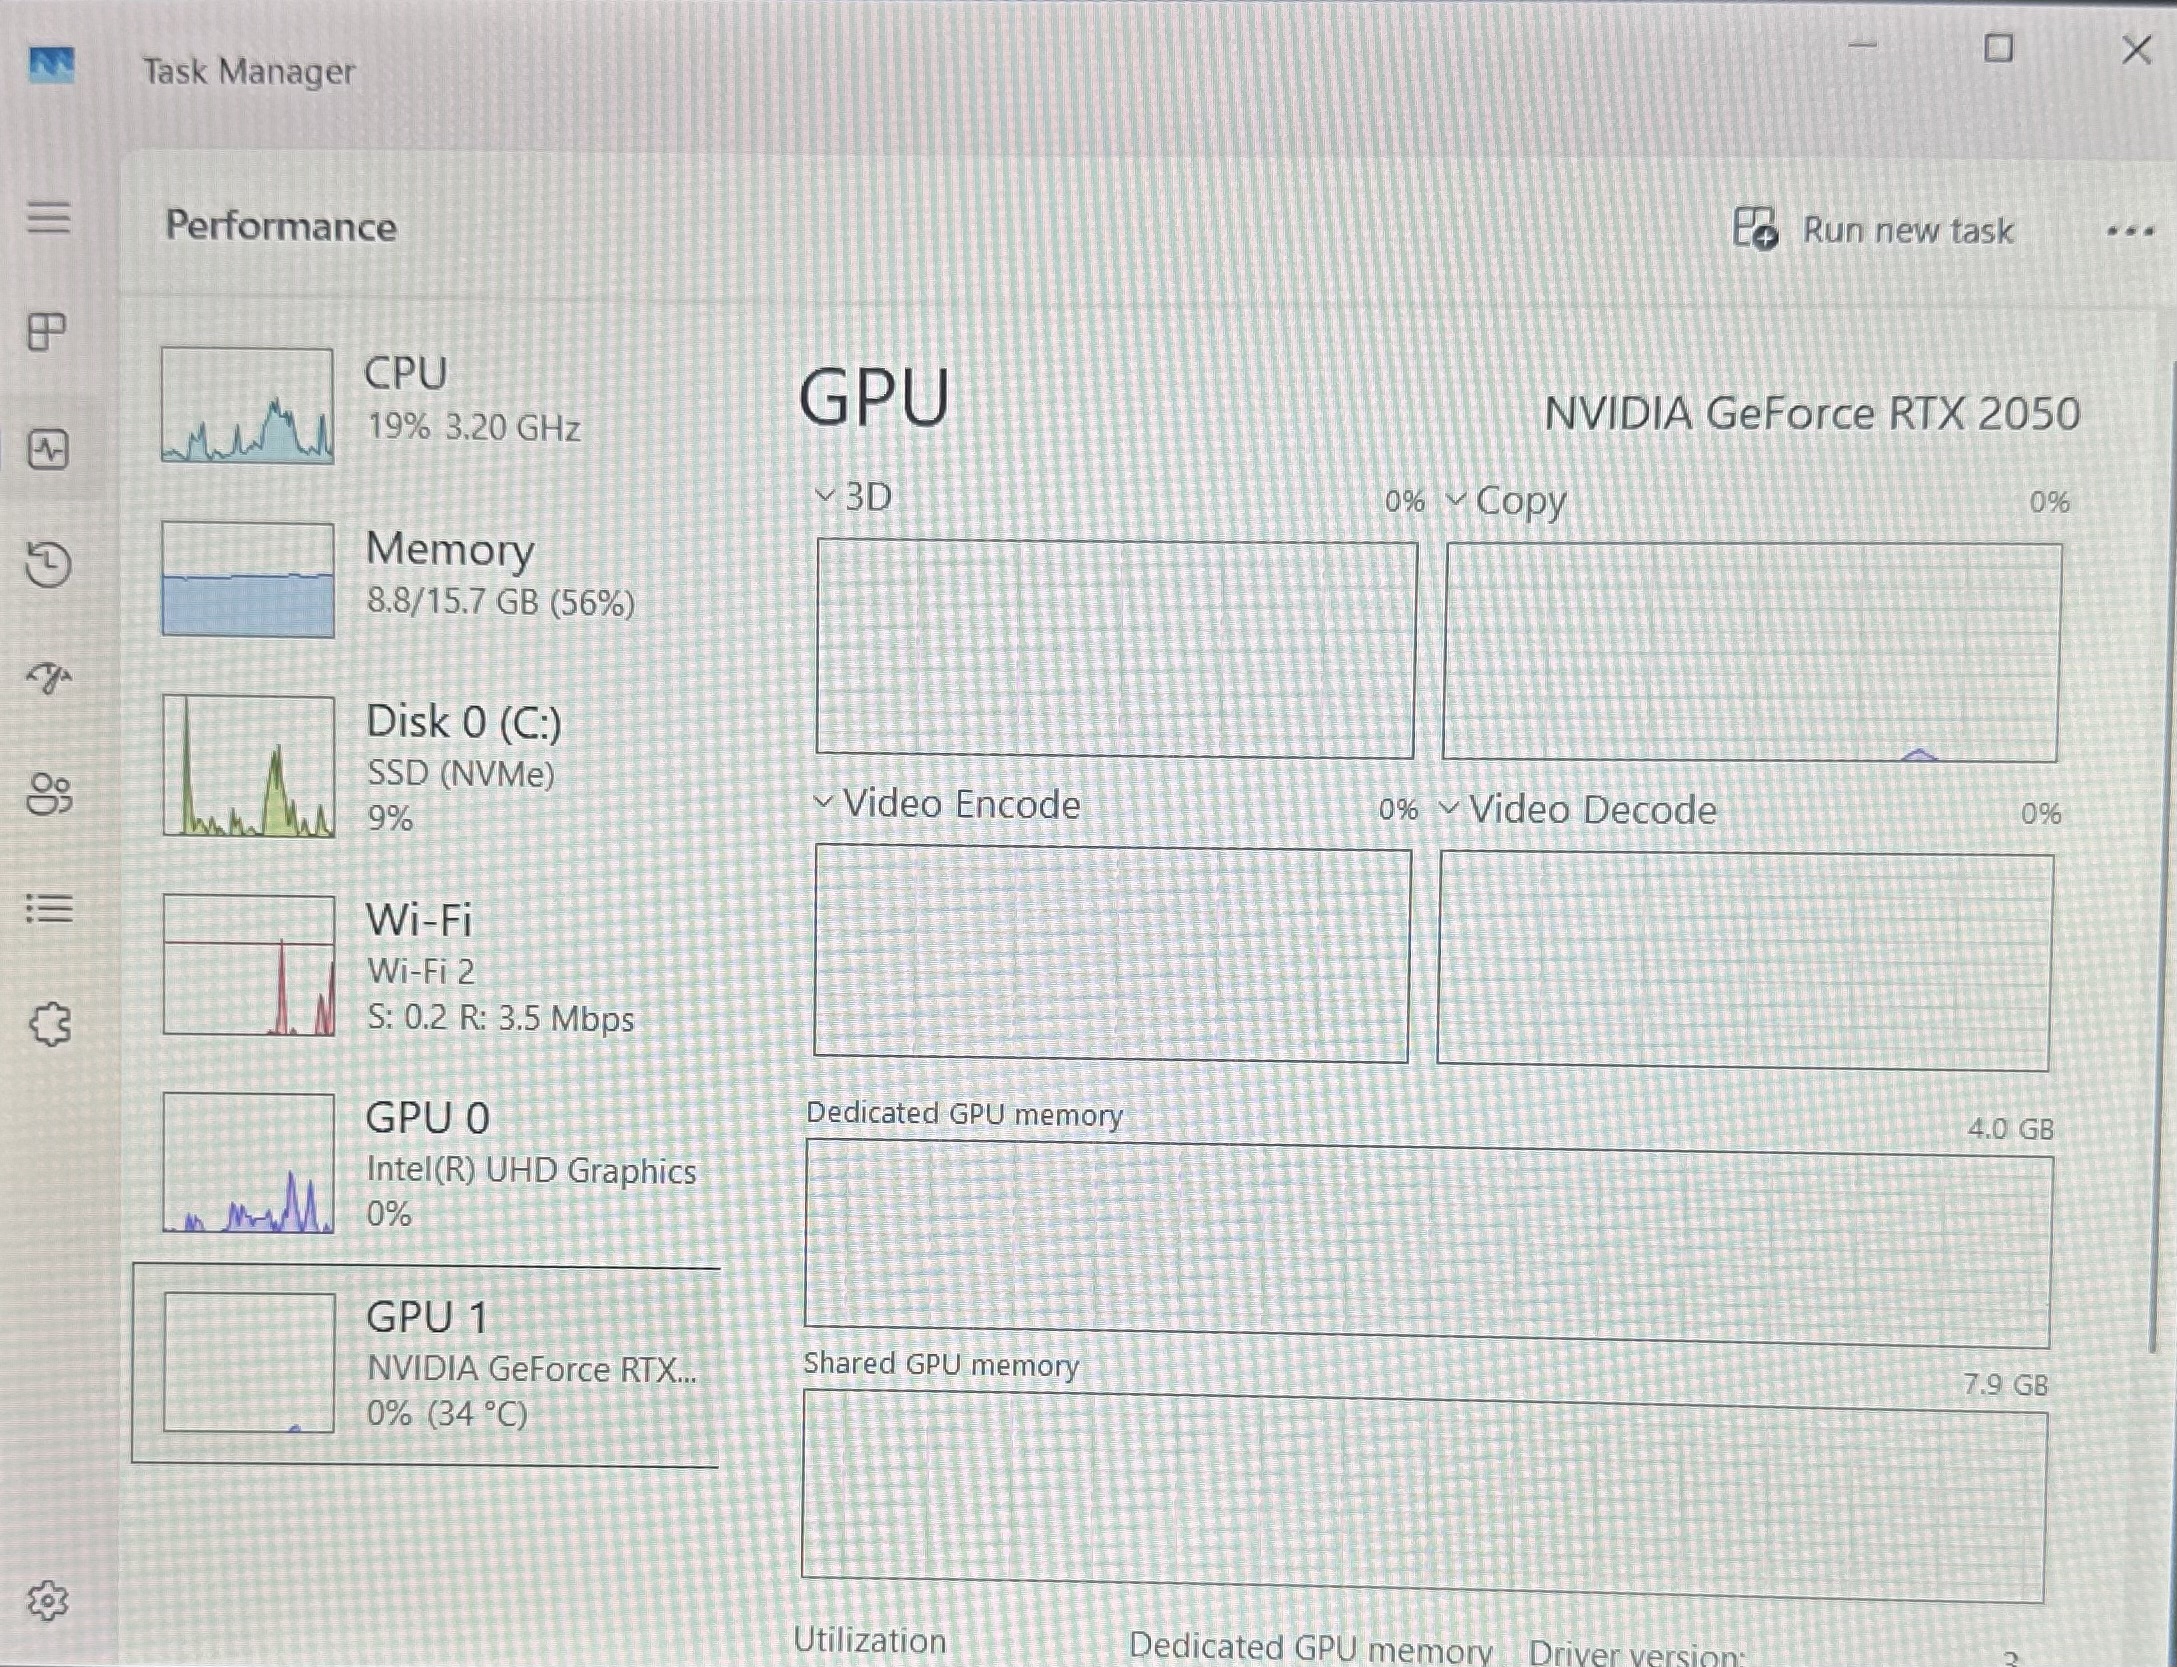2177x1667 pixels.
Task: Click the Video Encode usage graph
Action: [1112, 954]
